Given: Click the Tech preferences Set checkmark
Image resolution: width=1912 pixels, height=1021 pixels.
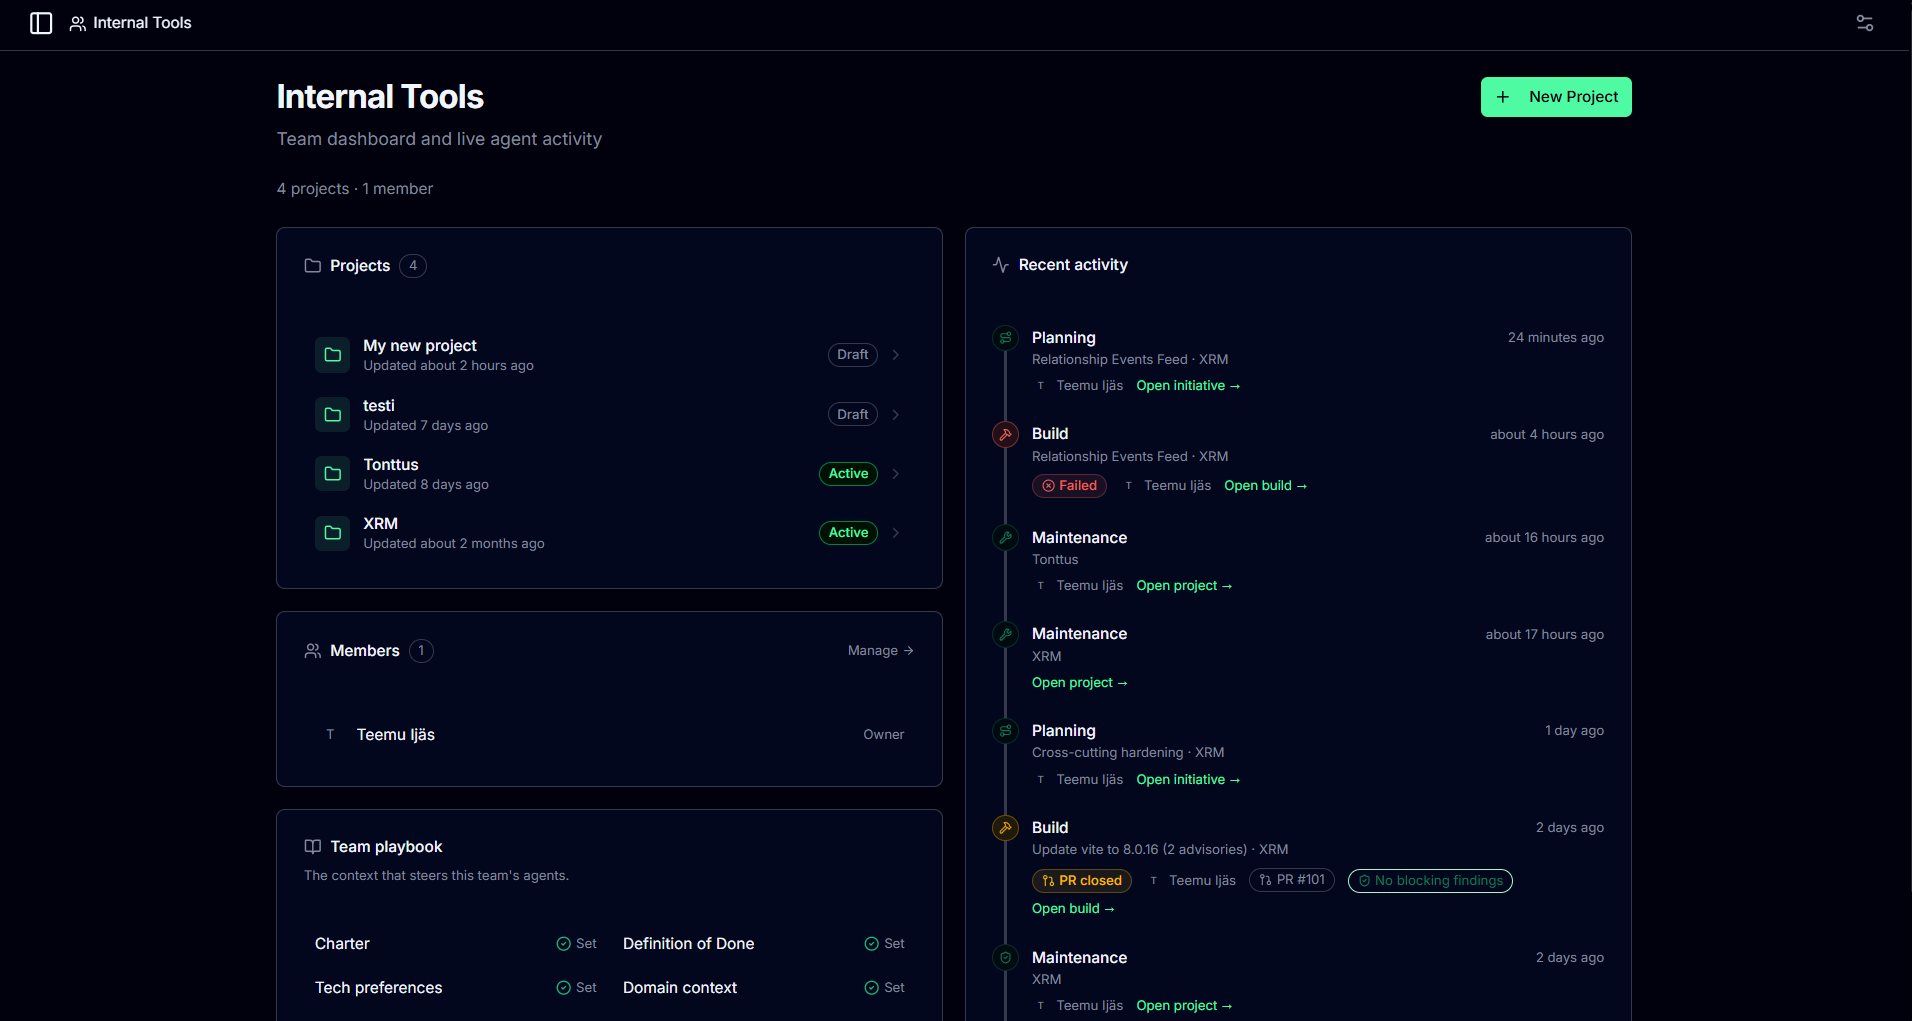Looking at the screenshot, I should pyautogui.click(x=564, y=988).
